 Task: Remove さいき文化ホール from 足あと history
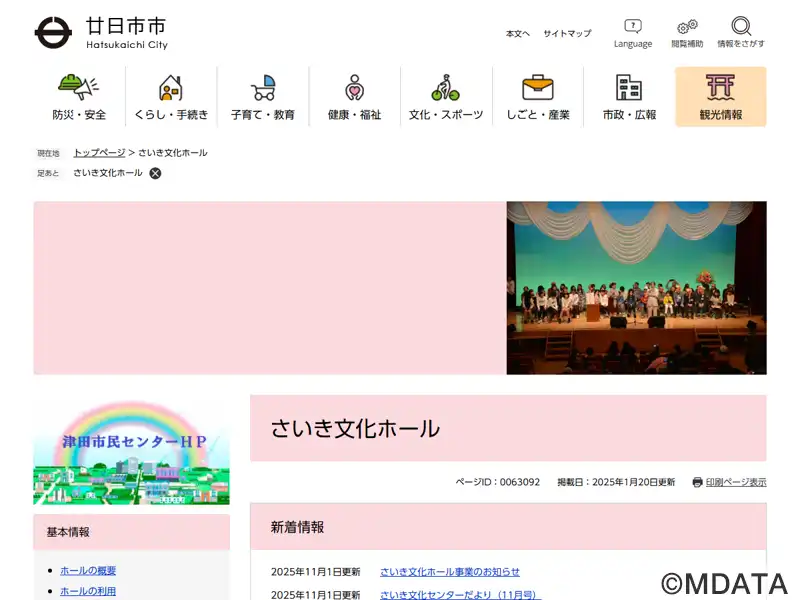[x=155, y=173]
